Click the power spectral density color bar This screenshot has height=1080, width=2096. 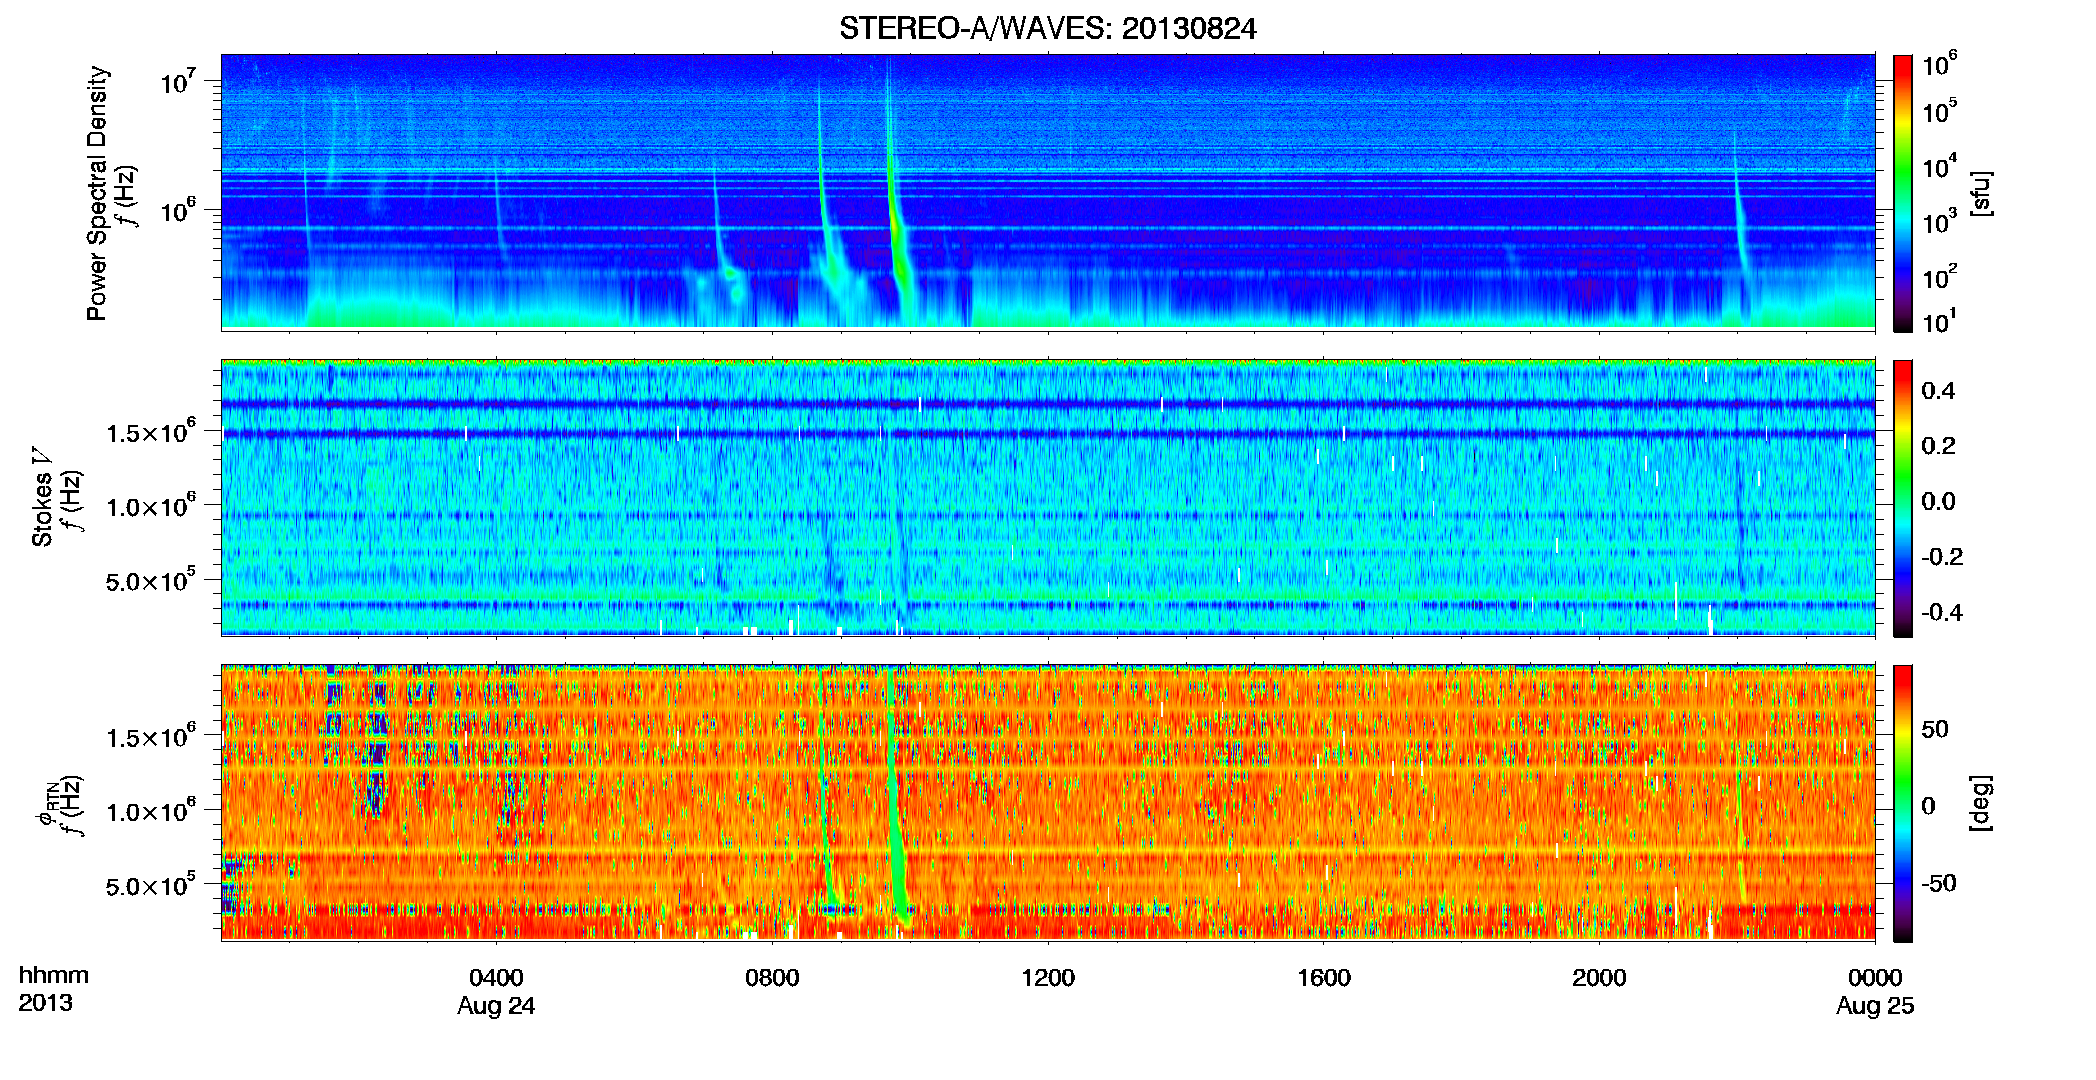click(1903, 193)
